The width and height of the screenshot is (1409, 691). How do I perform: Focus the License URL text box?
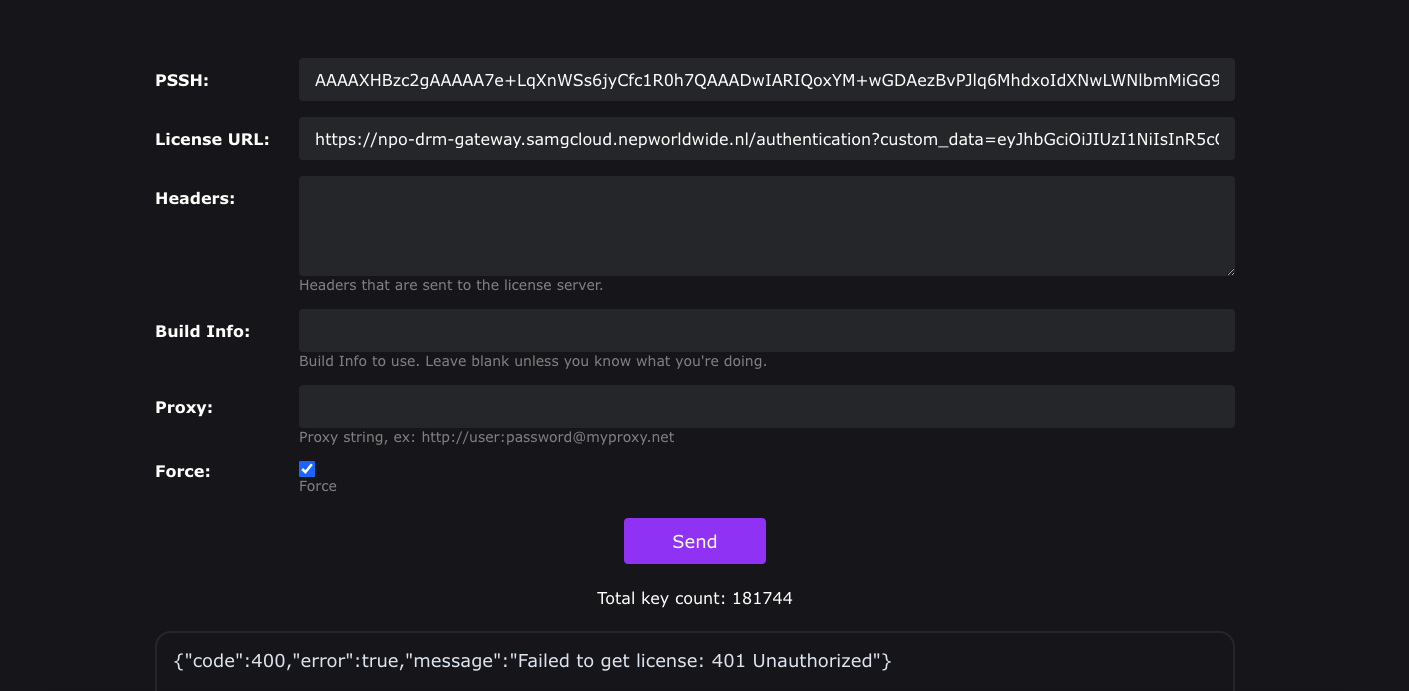766,139
